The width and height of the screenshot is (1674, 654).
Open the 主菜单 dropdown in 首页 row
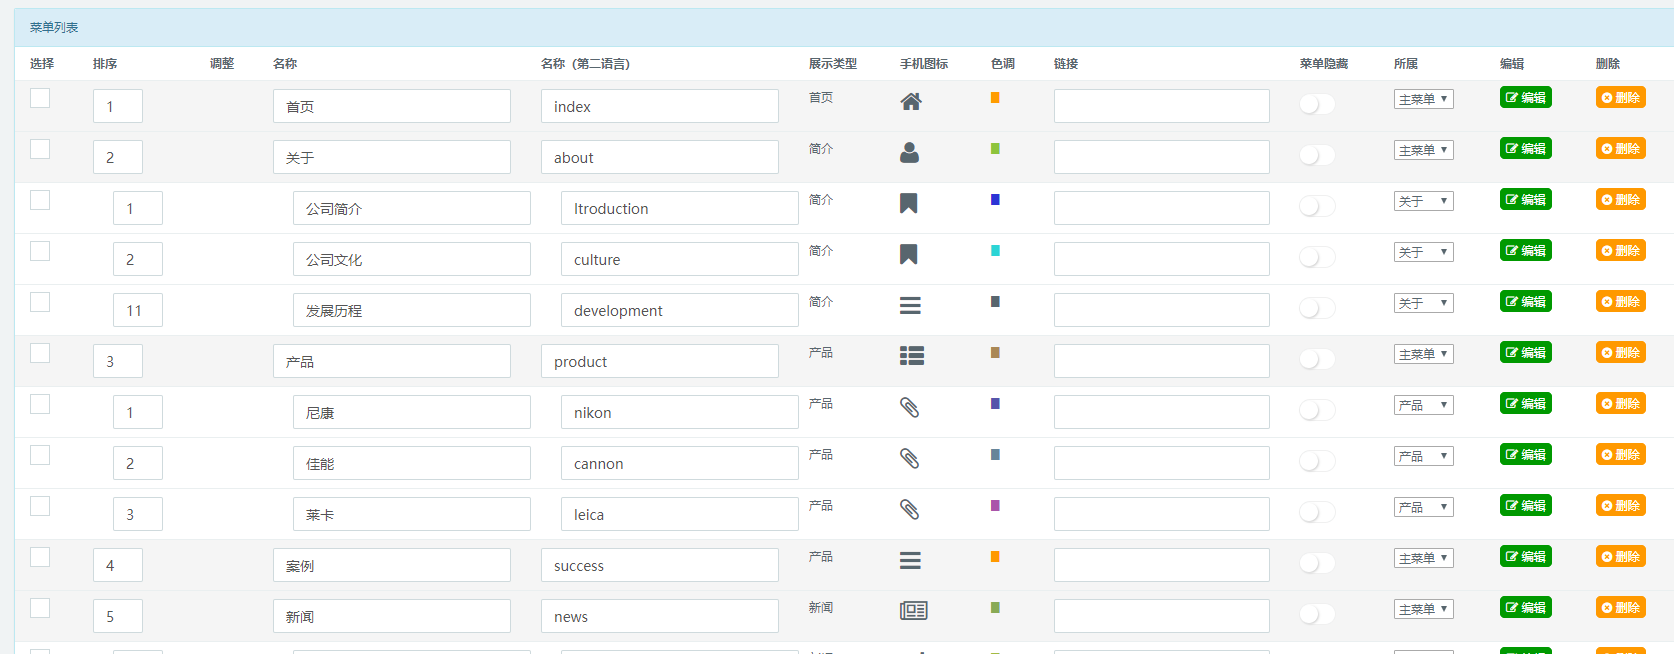point(1423,99)
